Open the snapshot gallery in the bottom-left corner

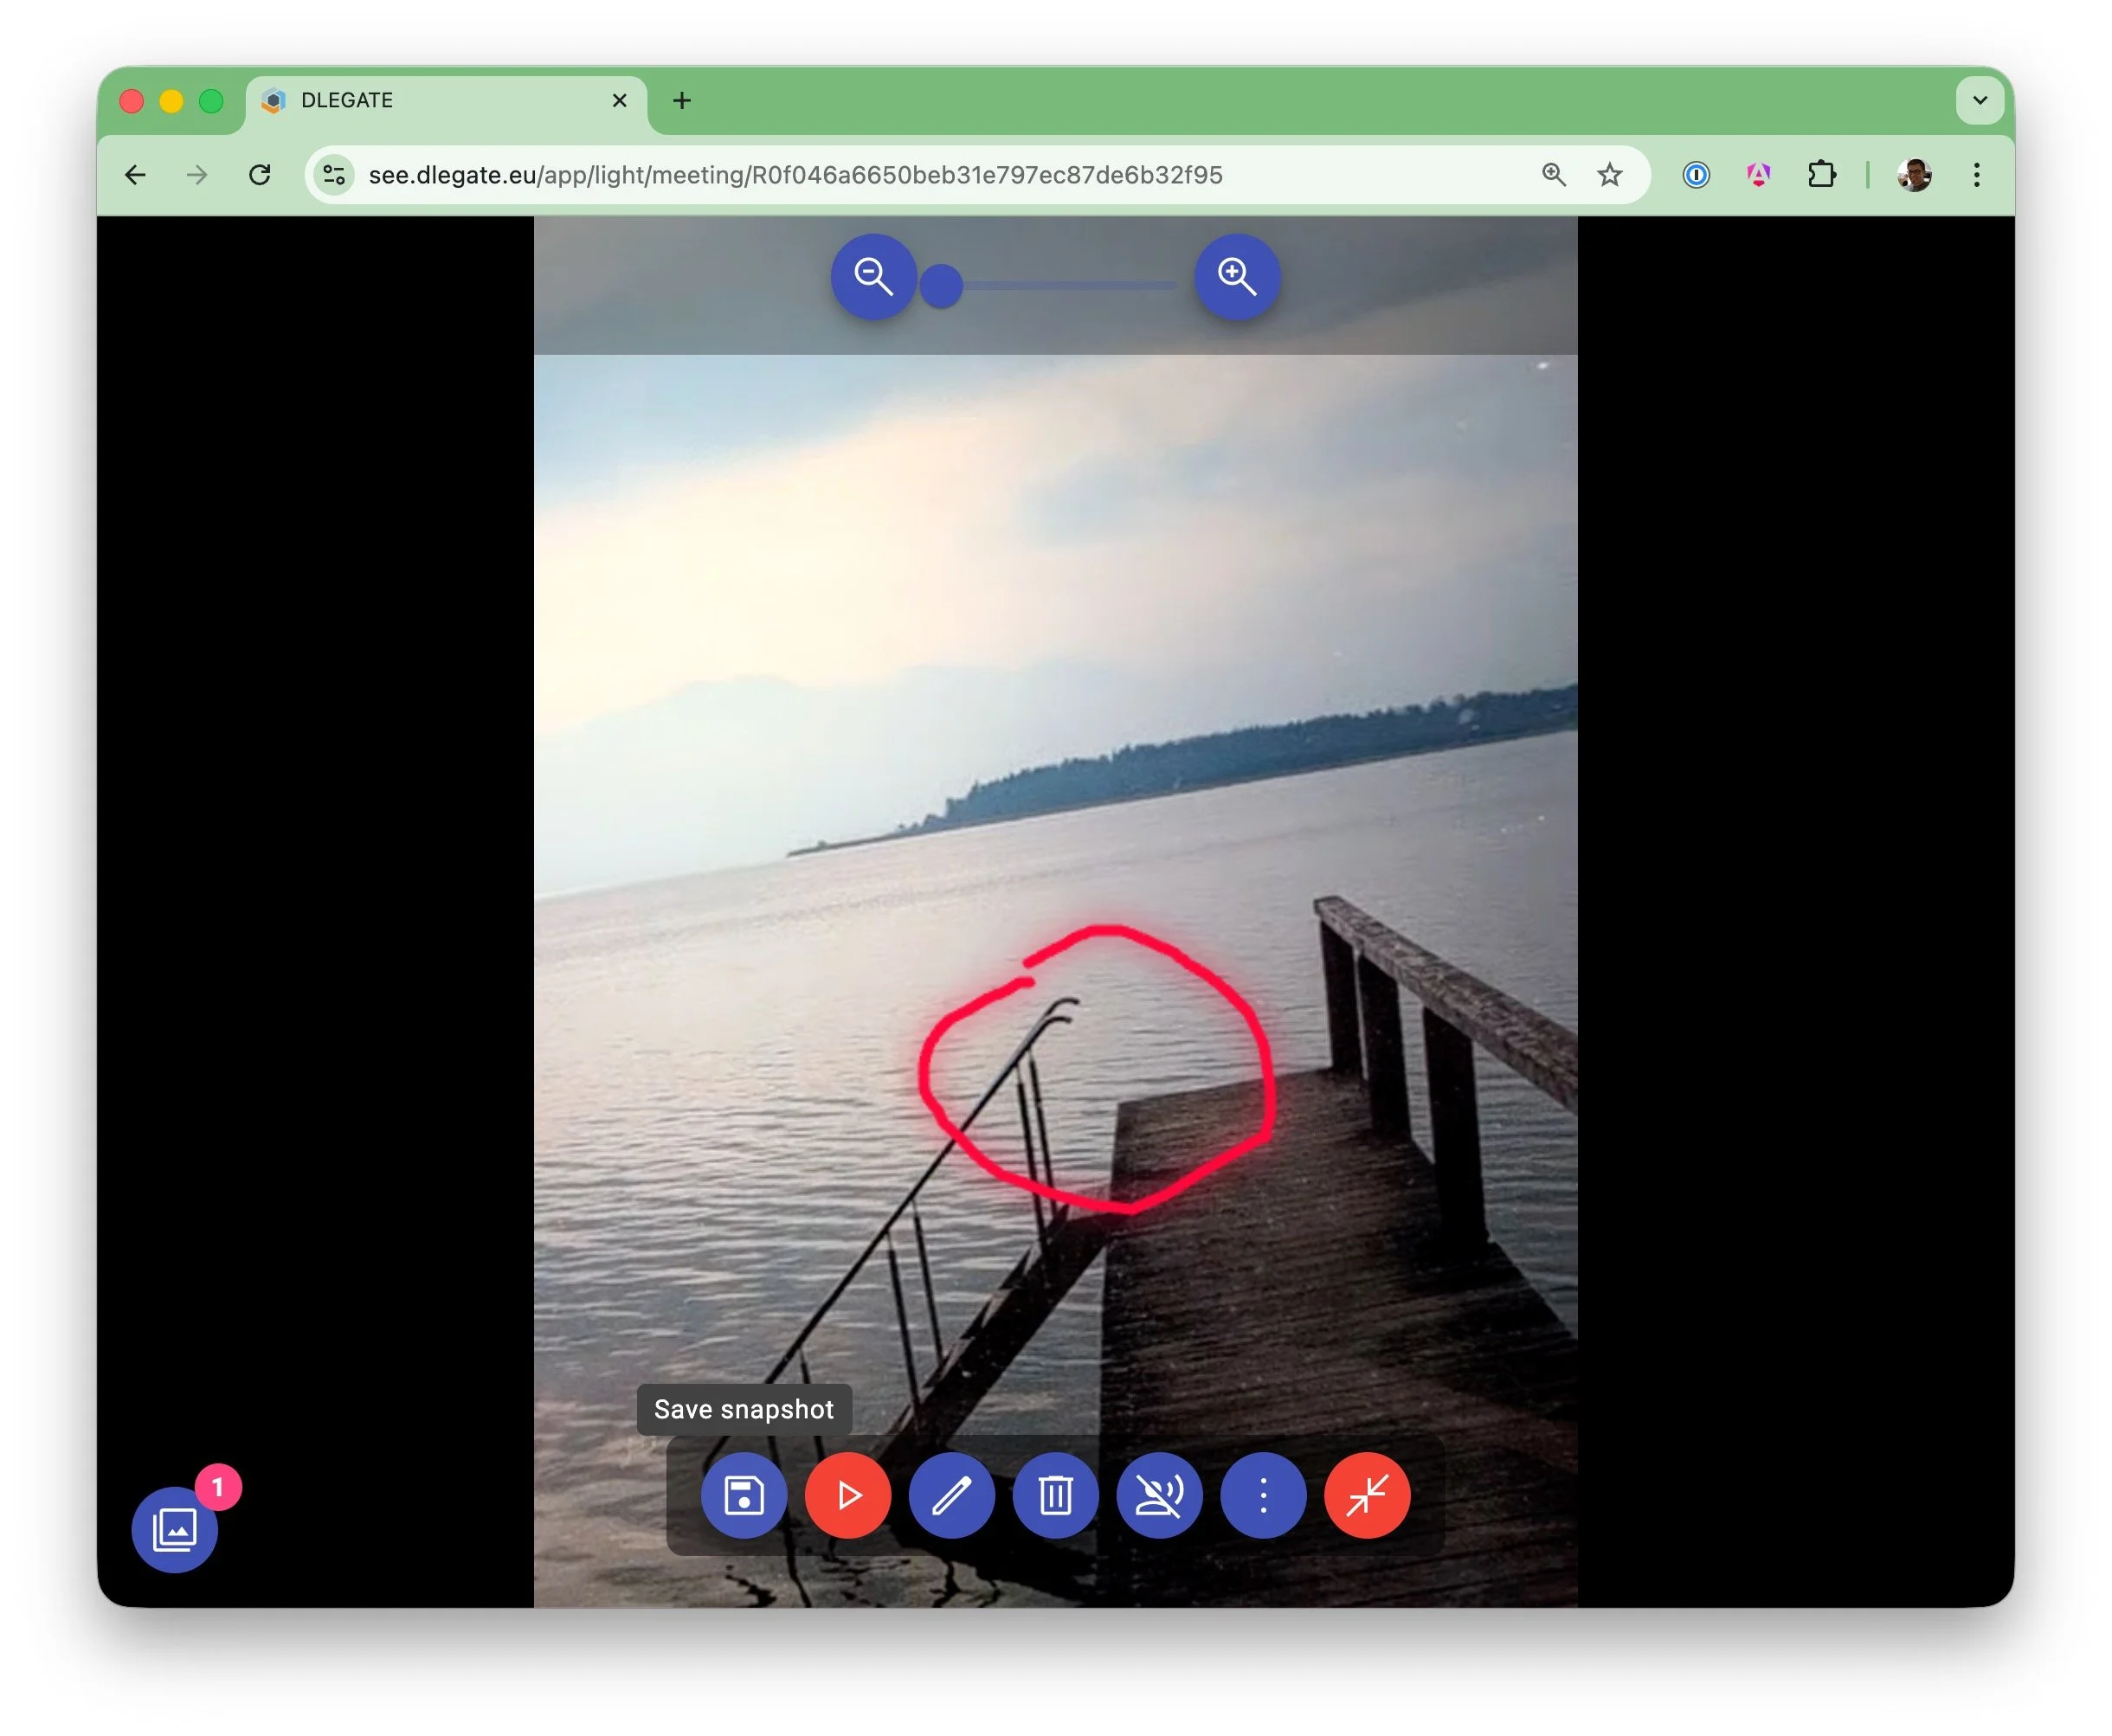pyautogui.click(x=174, y=1528)
